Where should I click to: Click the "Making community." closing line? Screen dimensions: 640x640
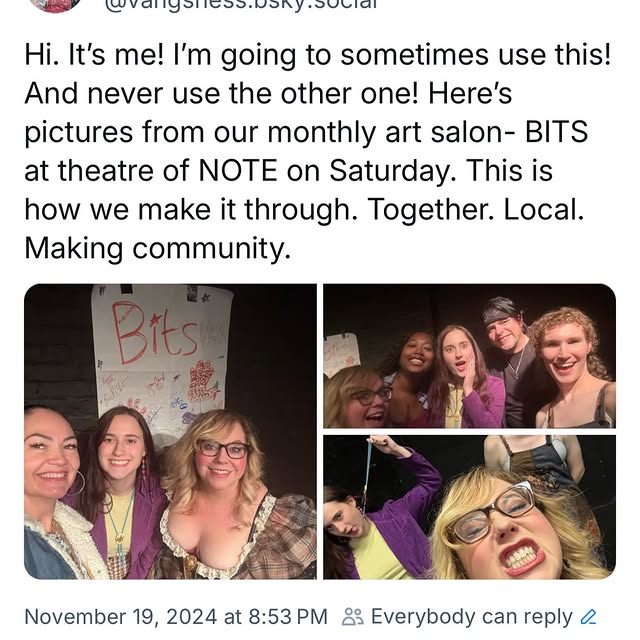tap(157, 248)
